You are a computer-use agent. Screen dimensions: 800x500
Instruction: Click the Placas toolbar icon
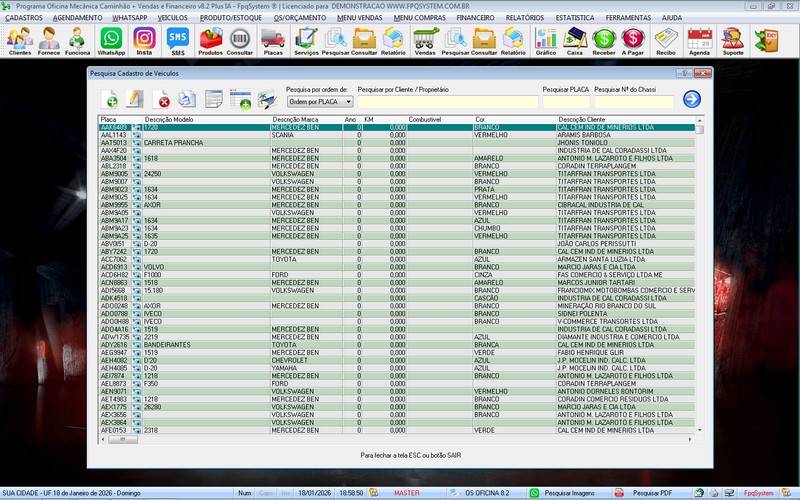pos(272,40)
